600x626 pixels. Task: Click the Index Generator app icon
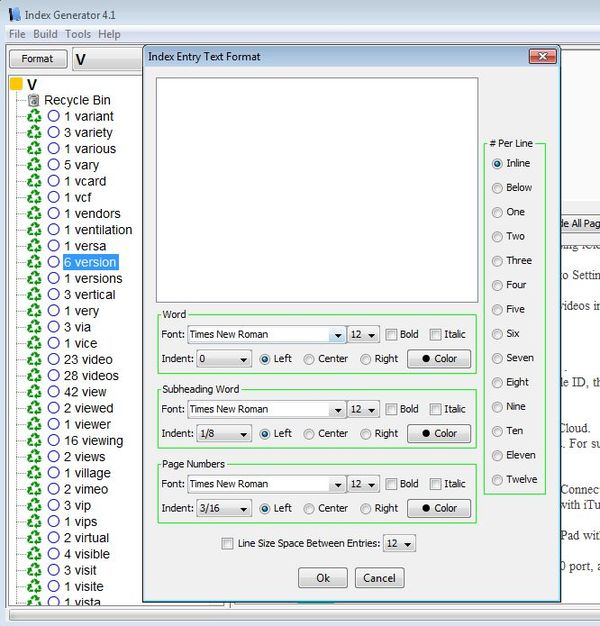[x=14, y=14]
